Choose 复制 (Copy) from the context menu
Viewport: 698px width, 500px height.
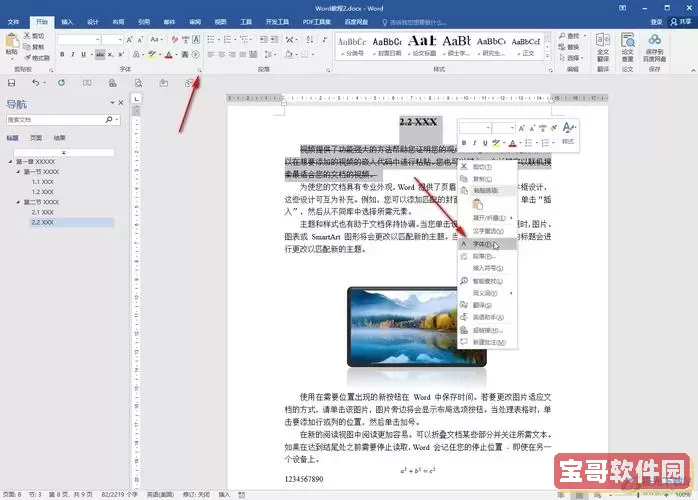[487, 179]
